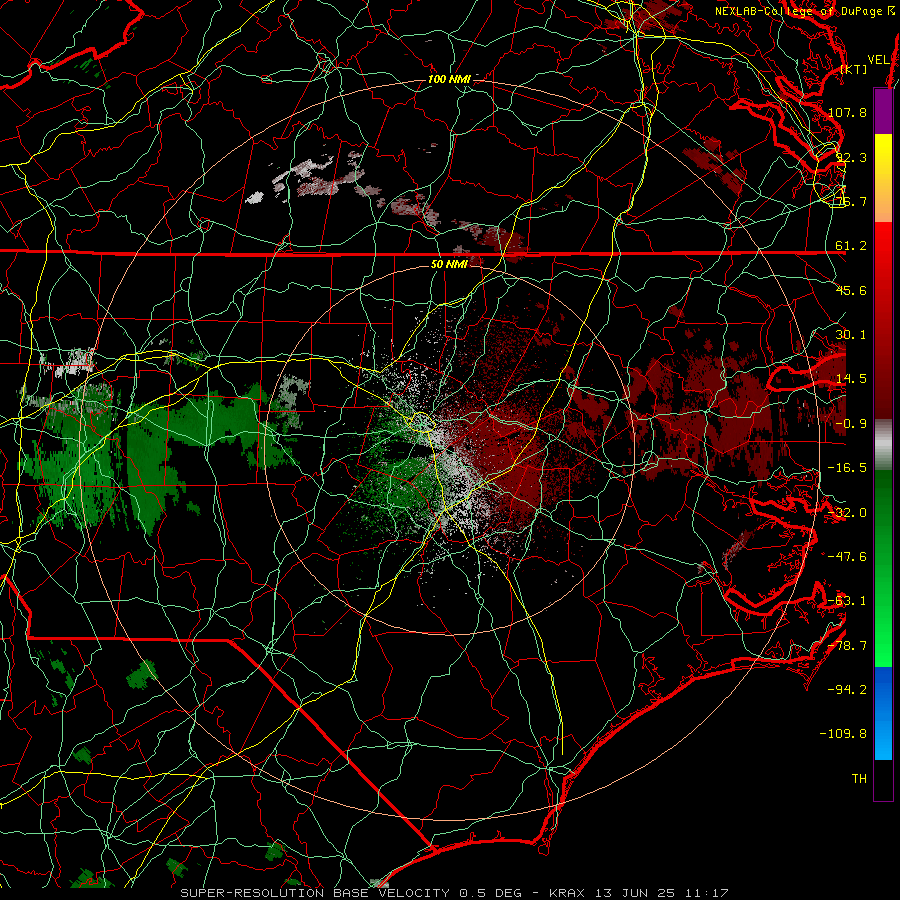Click the [KT] units label

click(854, 69)
